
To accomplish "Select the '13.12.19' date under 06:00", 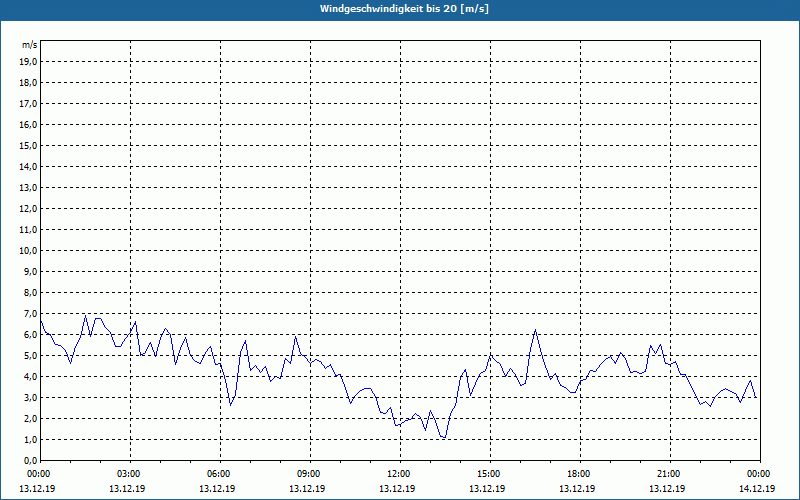I will 217,489.
